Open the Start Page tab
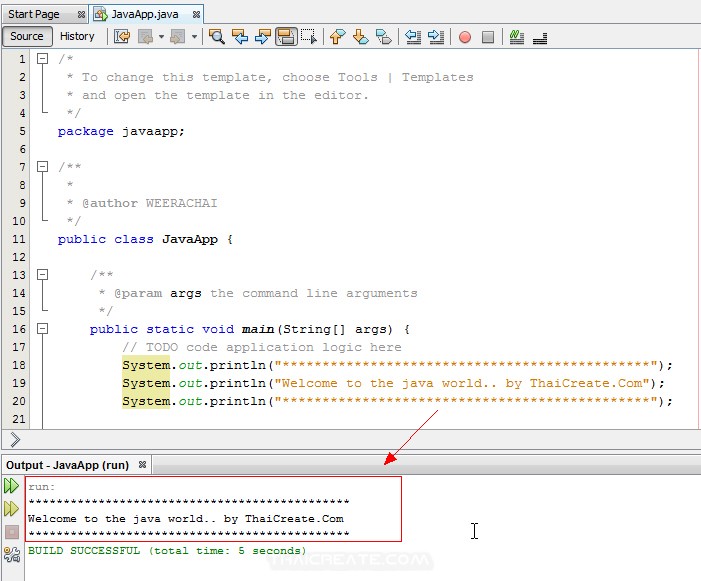This screenshot has height=581, width=701. [x=34, y=14]
